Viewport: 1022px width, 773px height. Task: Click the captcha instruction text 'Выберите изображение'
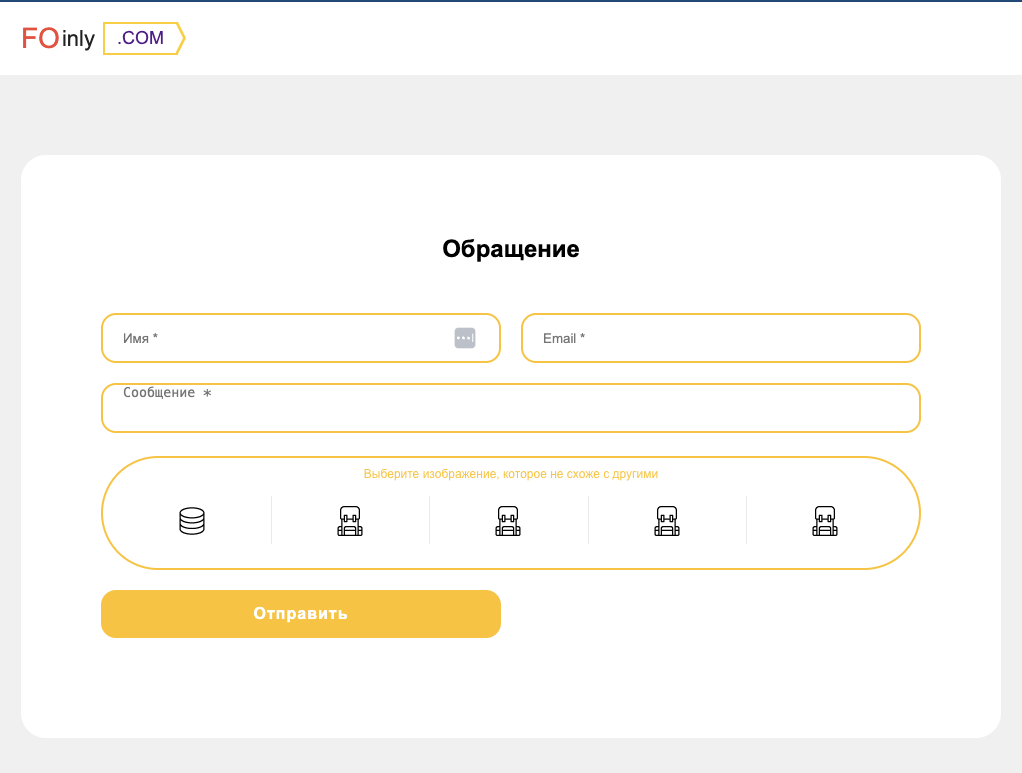(x=511, y=474)
